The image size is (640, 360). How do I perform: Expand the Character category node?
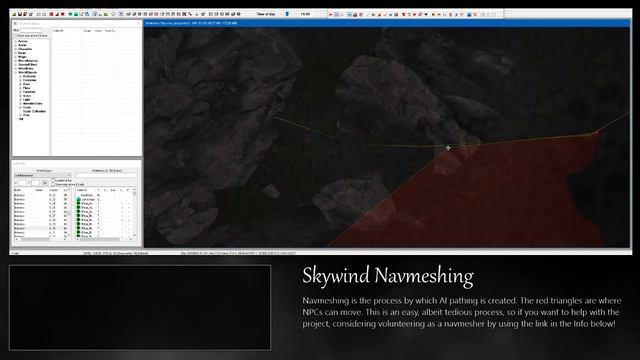pos(16,49)
